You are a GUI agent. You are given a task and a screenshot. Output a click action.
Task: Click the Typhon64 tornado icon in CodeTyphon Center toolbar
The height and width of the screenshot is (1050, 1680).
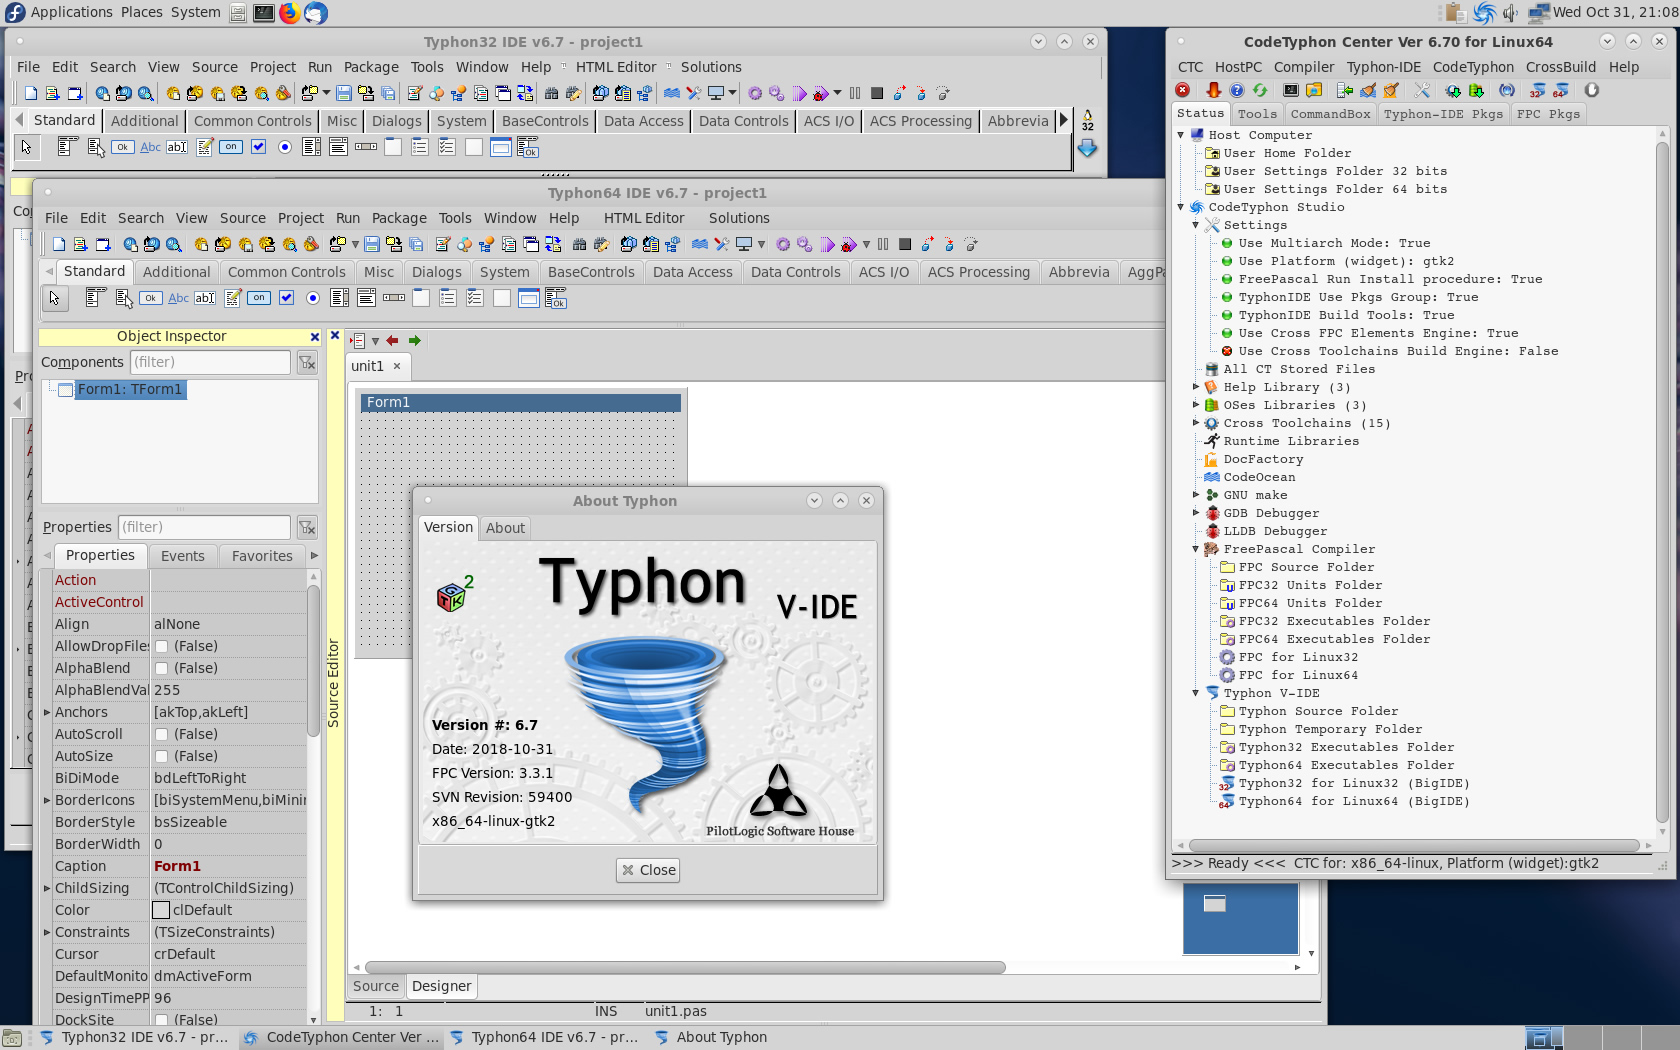(x=1560, y=90)
